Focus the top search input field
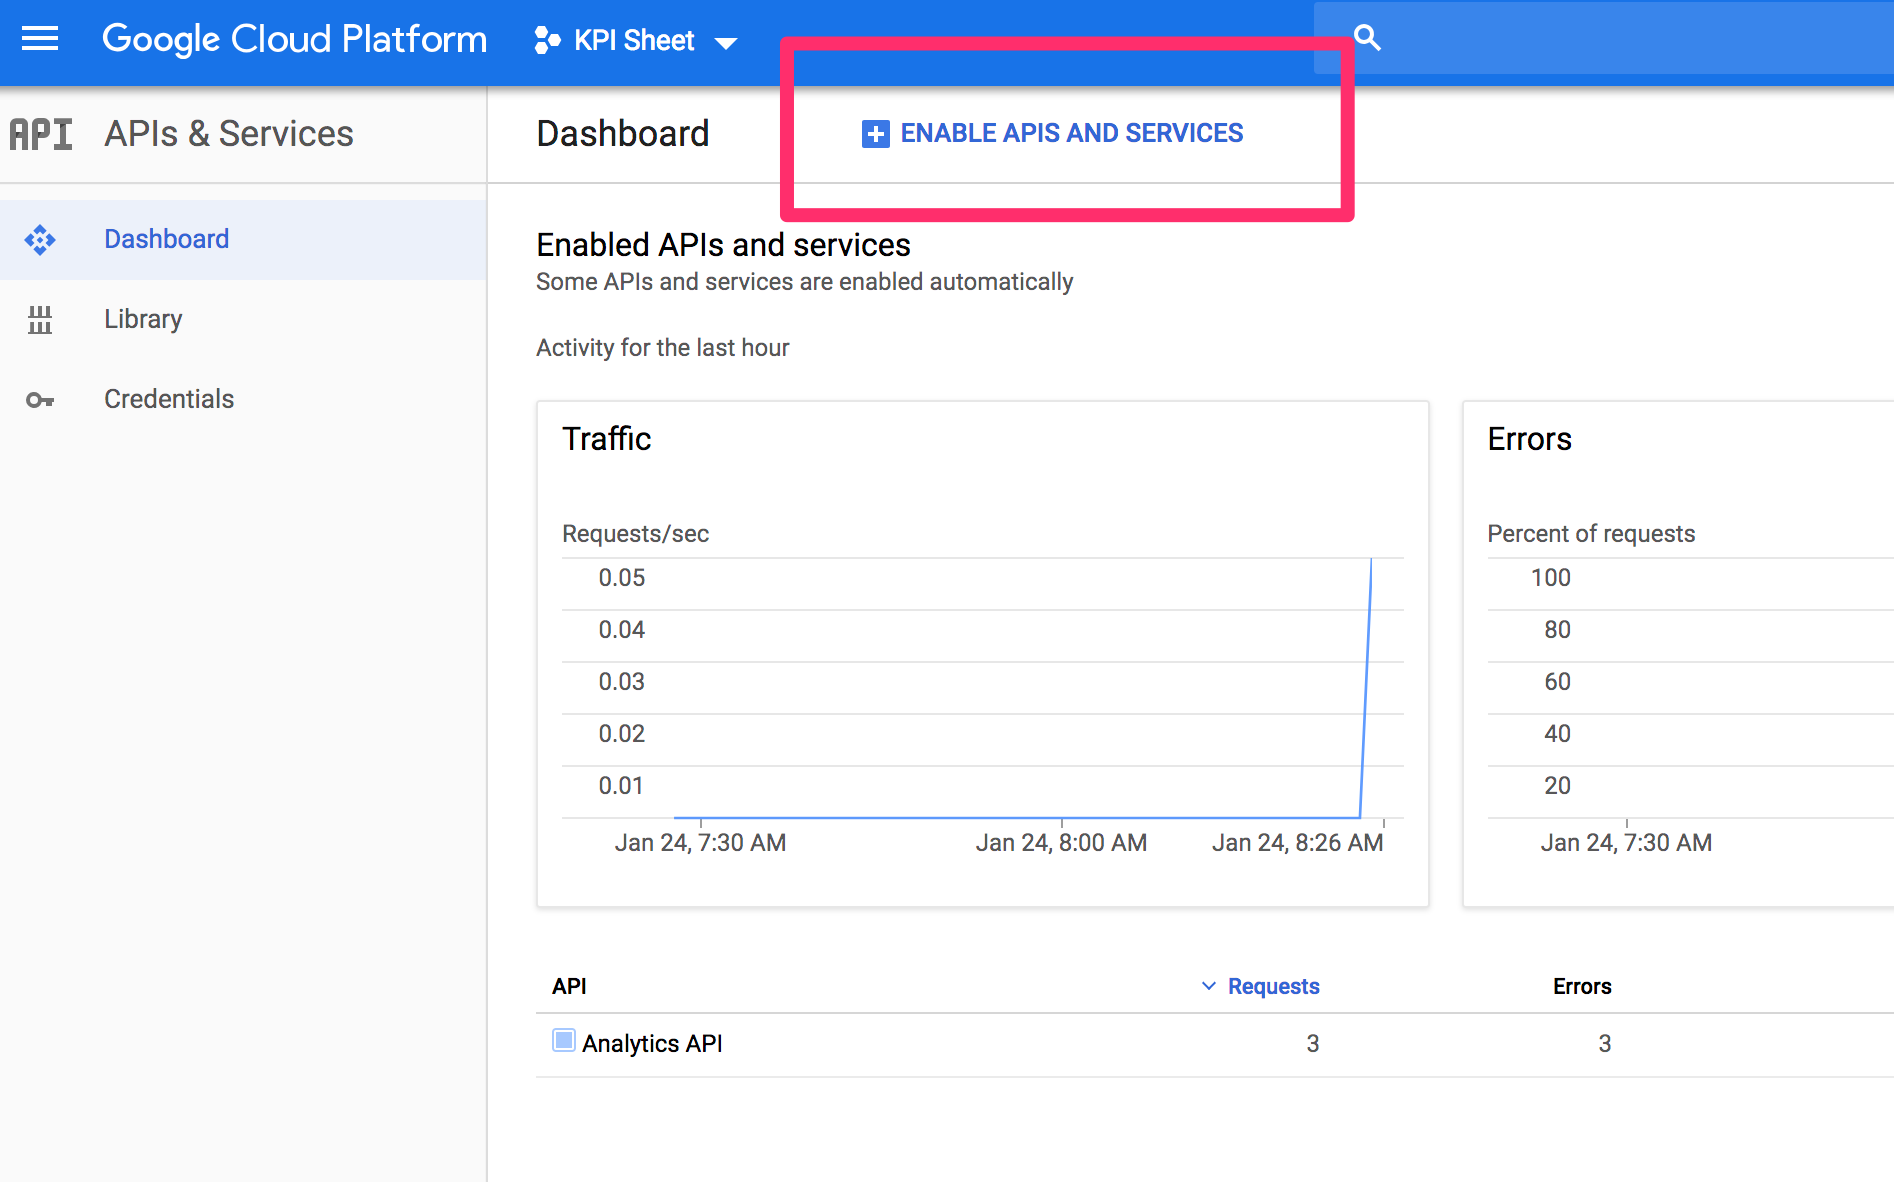 pos(1604,38)
